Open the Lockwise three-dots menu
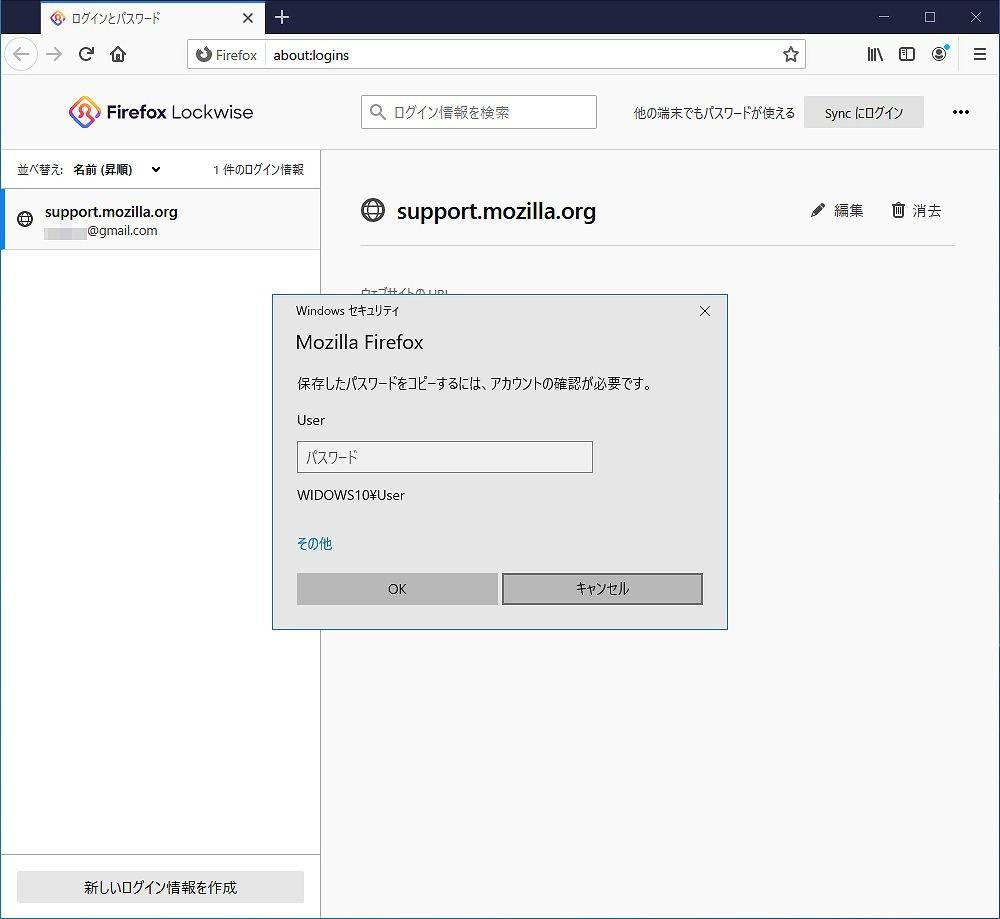 click(x=960, y=112)
